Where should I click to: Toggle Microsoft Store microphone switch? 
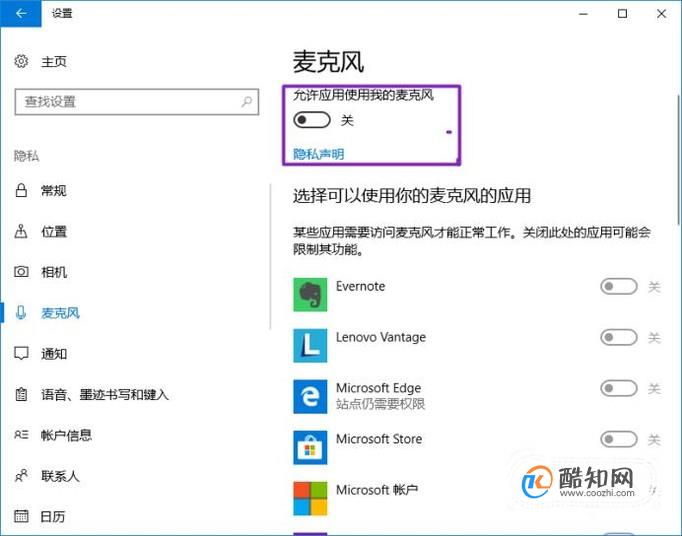click(x=619, y=439)
